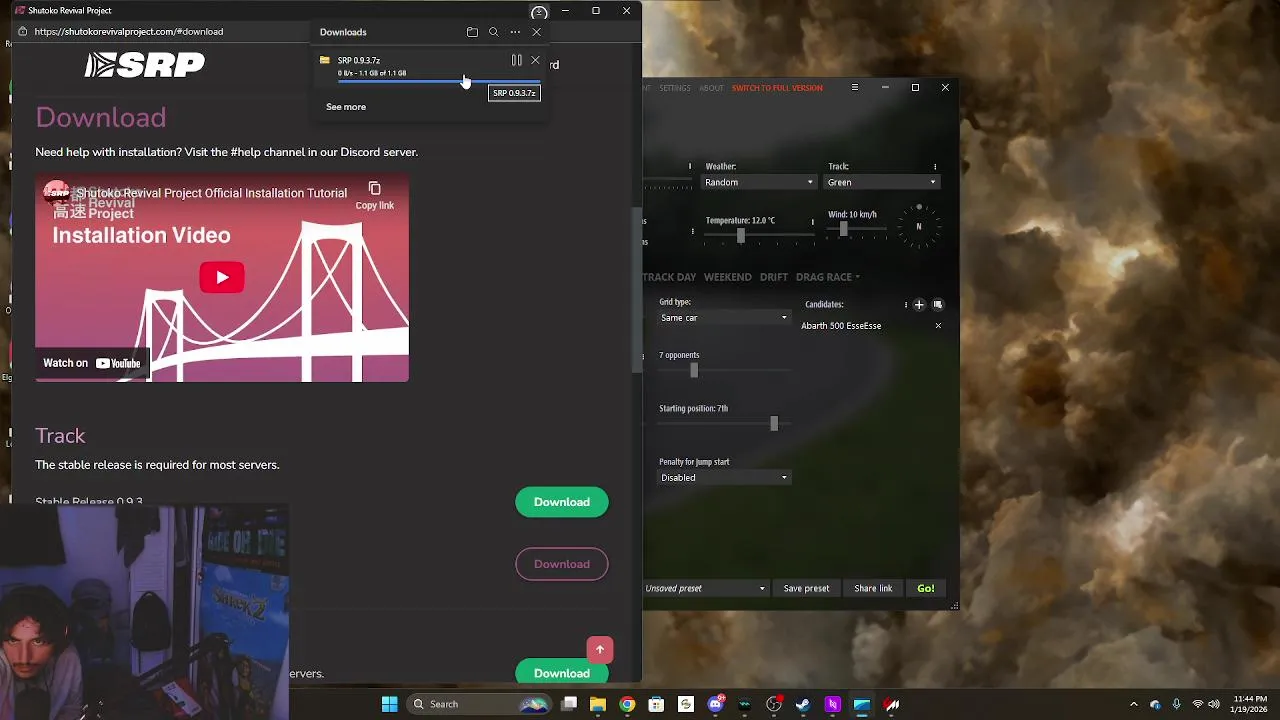Click the search icon in Downloads panel

point(493,32)
